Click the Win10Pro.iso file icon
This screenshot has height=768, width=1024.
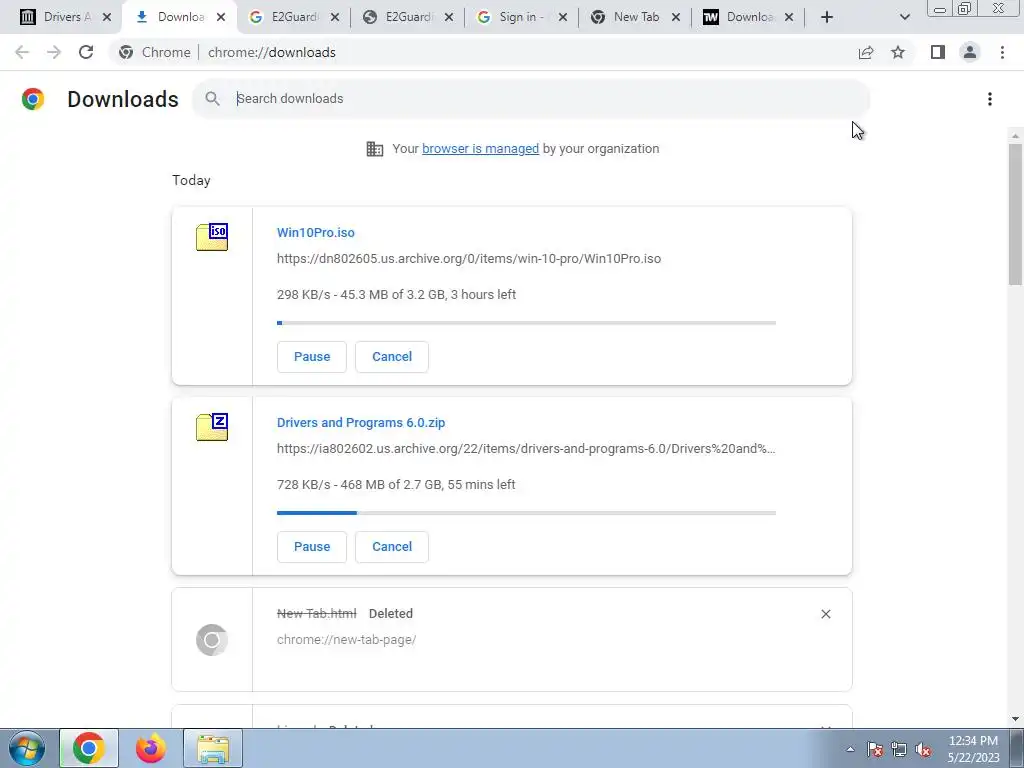[212, 236]
